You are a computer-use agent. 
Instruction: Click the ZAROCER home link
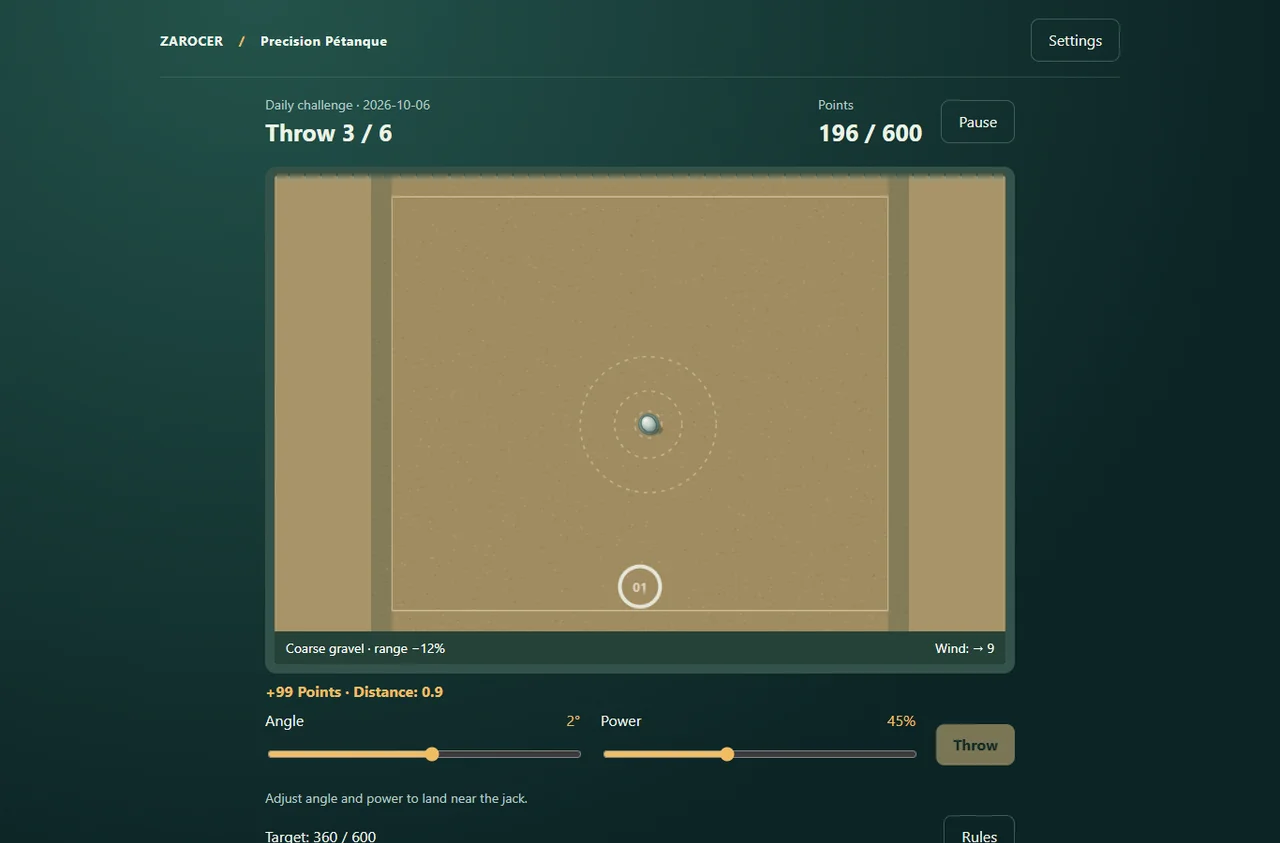[x=191, y=41]
